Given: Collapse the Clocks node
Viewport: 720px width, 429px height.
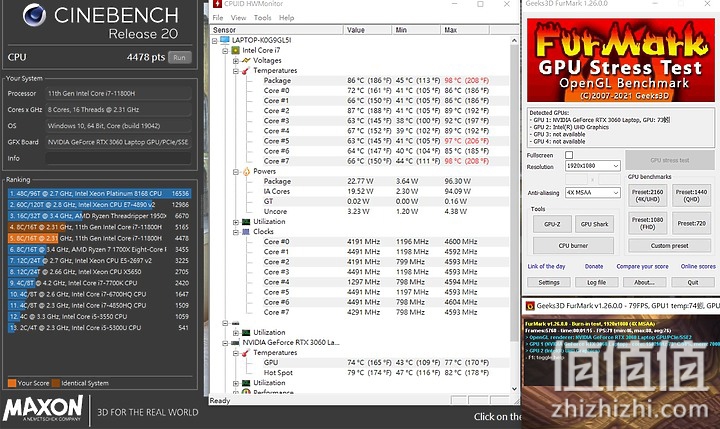Looking at the screenshot, I should (x=236, y=232).
